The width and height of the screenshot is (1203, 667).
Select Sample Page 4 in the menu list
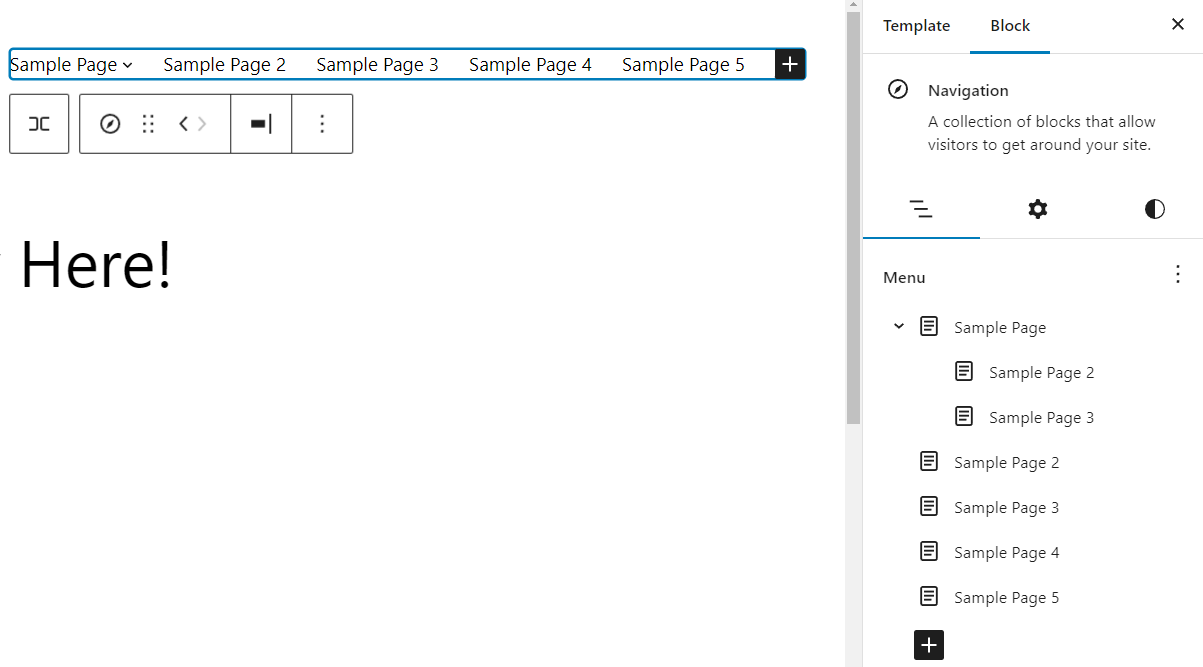point(1007,552)
